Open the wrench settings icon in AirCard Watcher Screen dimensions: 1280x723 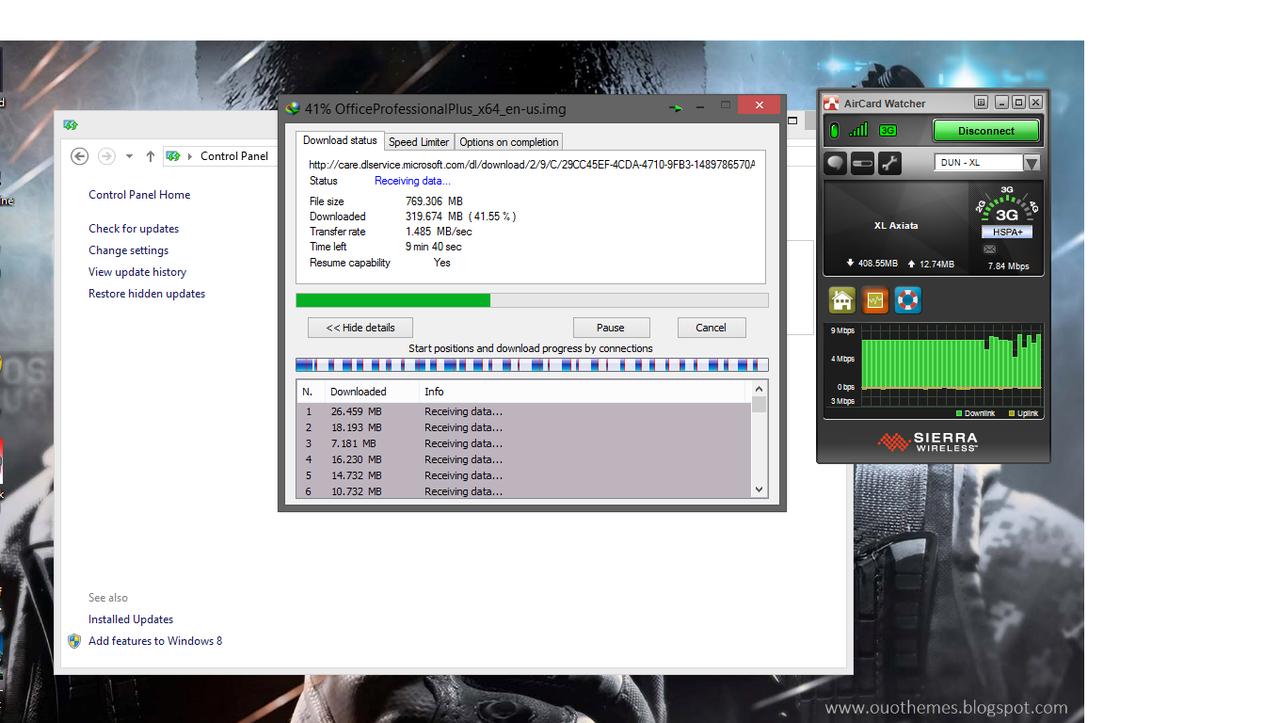(889, 163)
